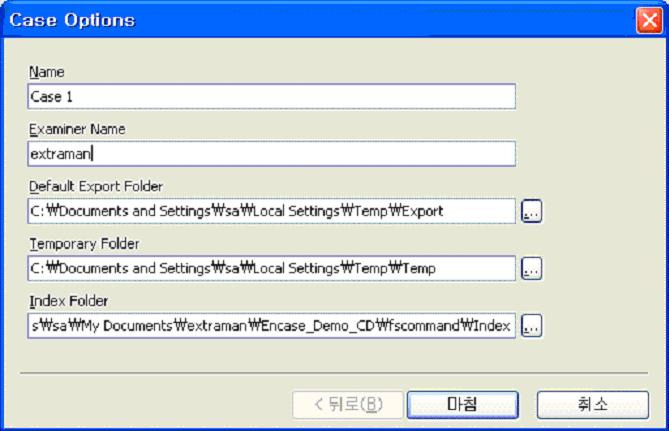Browse for the Default Export Folder location
This screenshot has height=431, width=669.
click(x=532, y=211)
